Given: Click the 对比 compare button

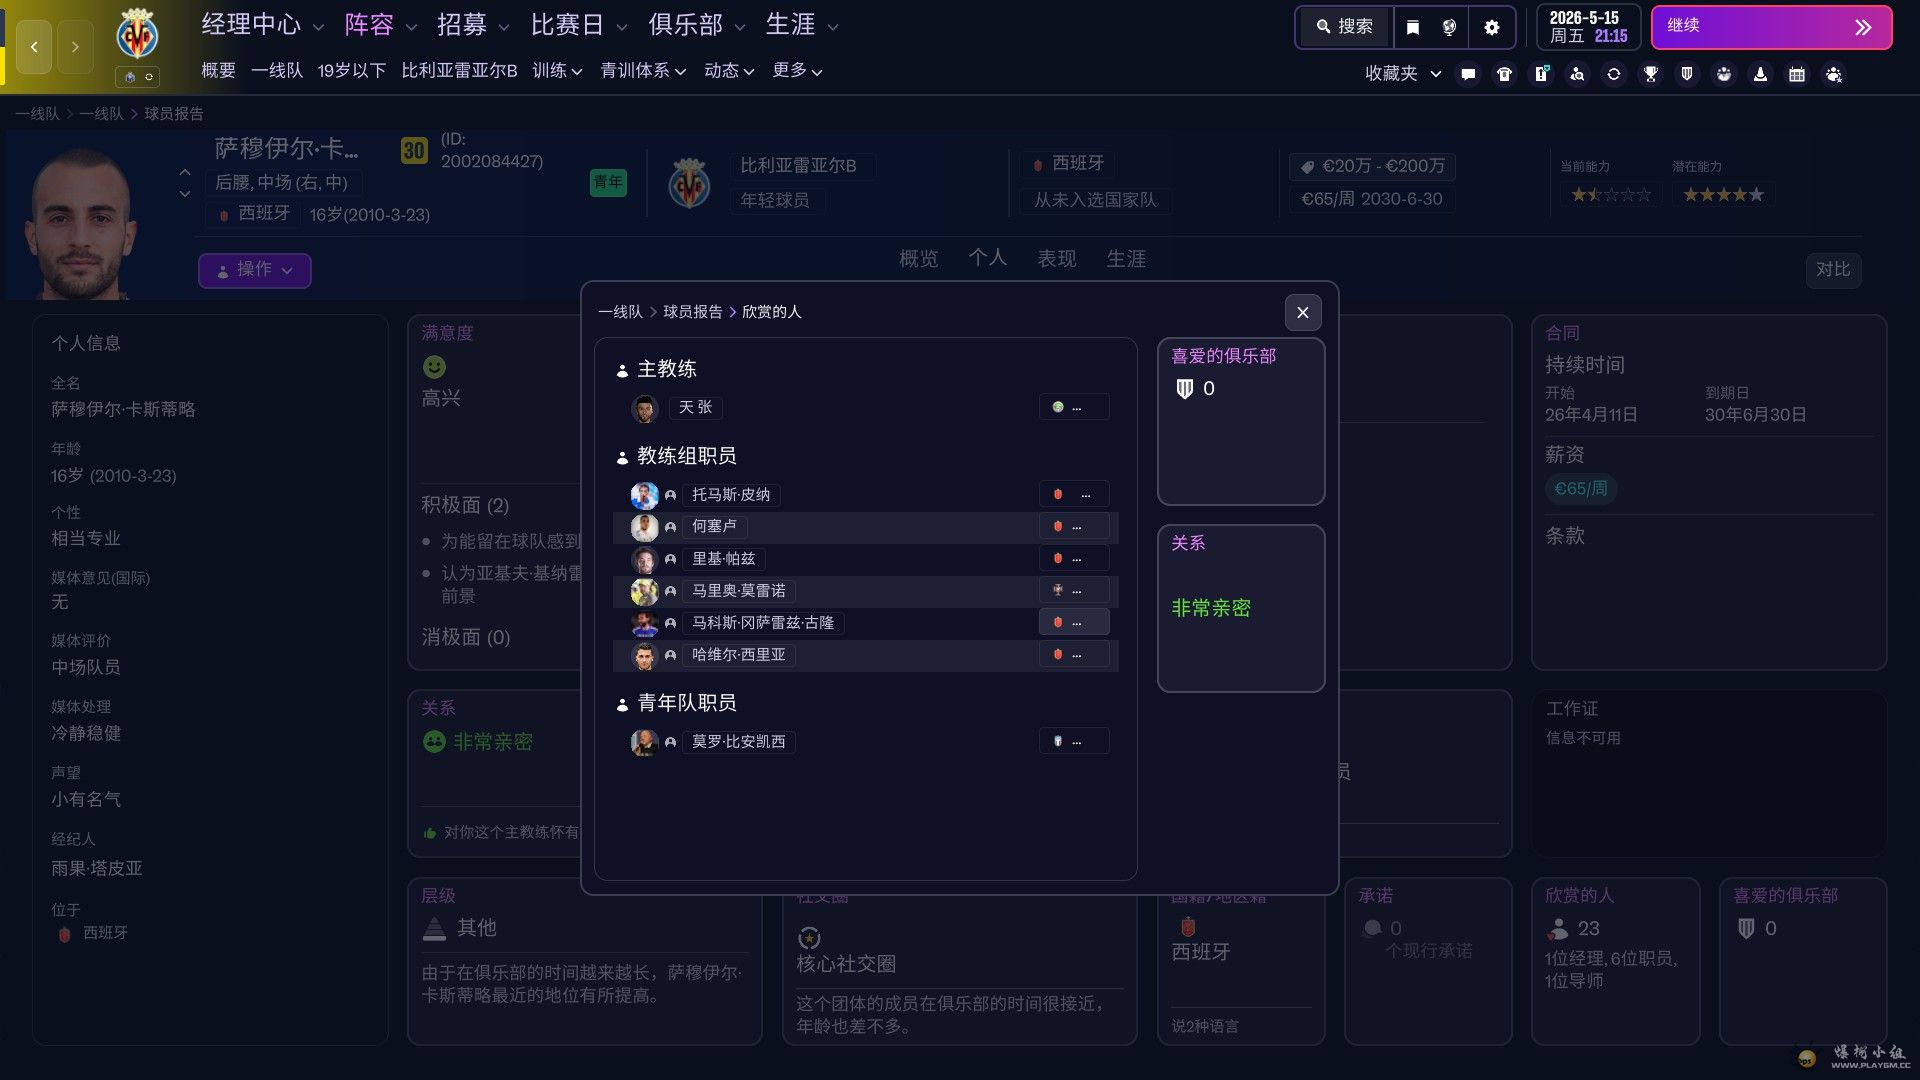Looking at the screenshot, I should click(1833, 270).
